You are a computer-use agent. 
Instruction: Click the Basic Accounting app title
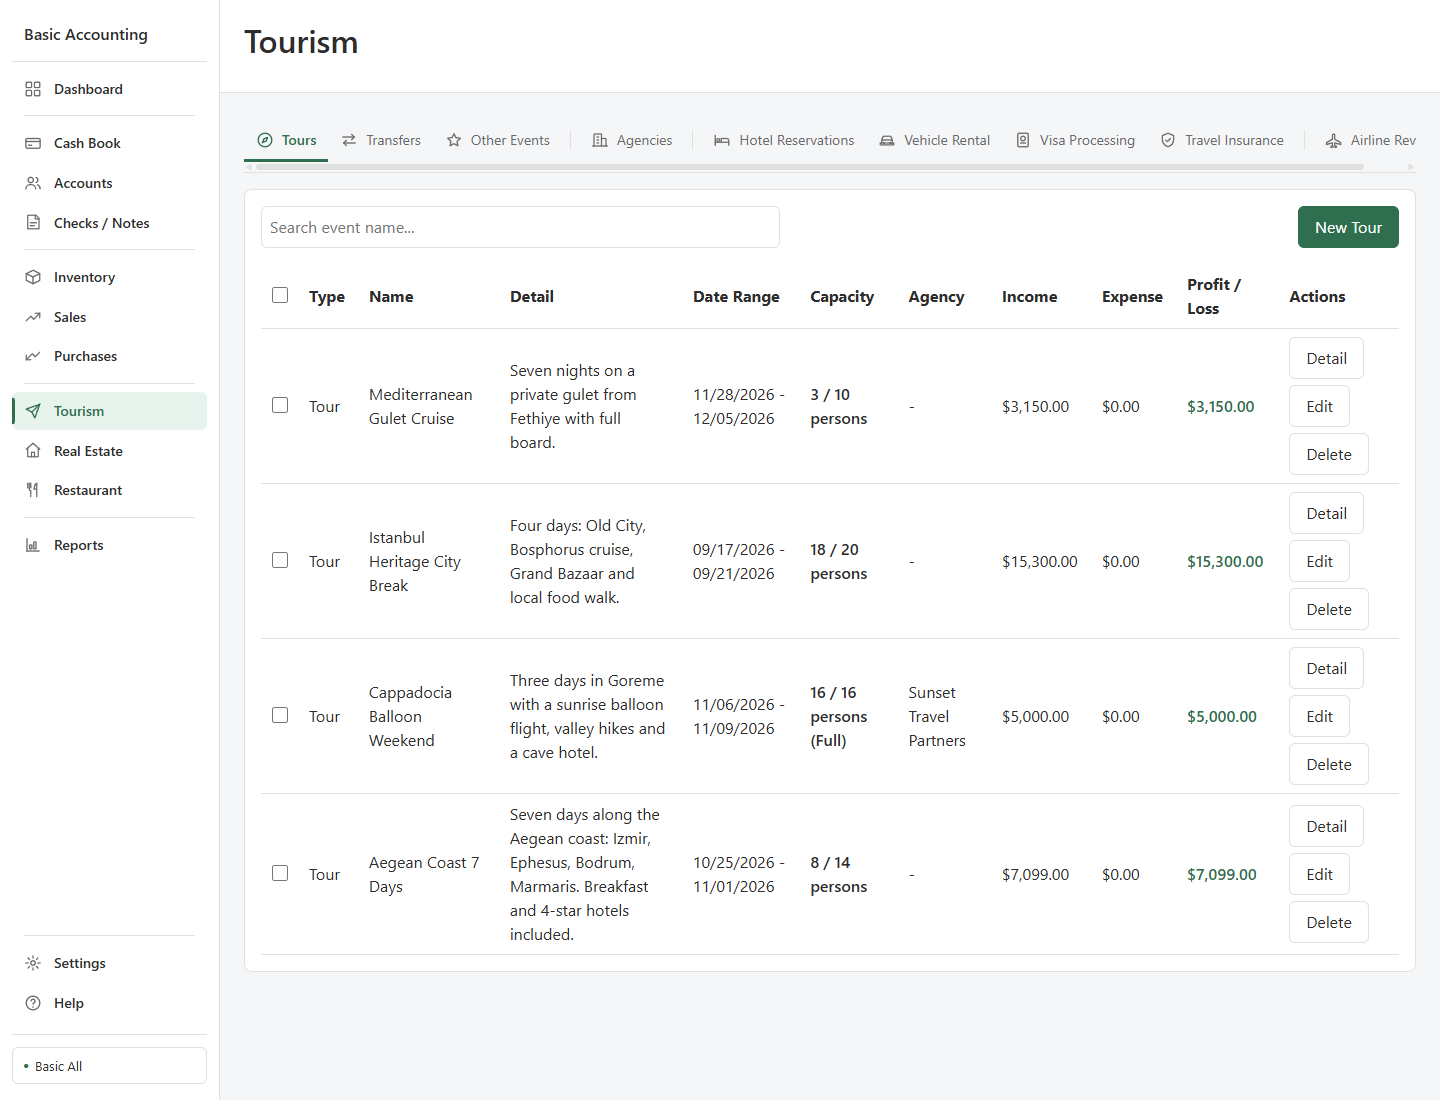[86, 34]
